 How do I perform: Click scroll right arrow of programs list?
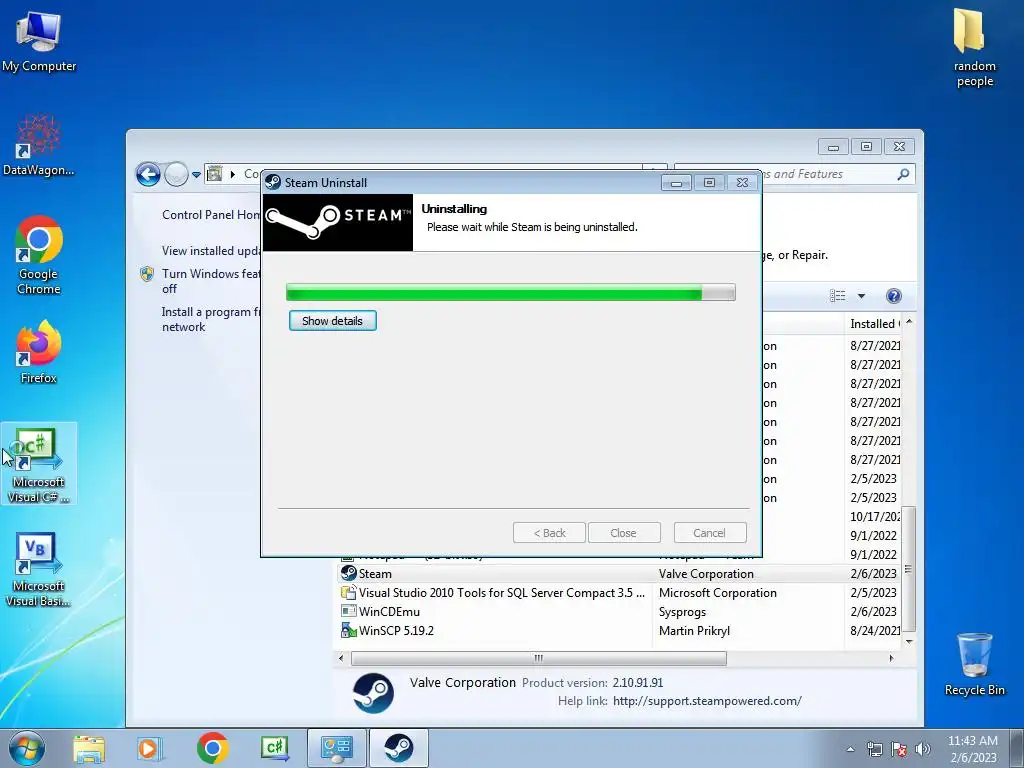pyautogui.click(x=891, y=658)
